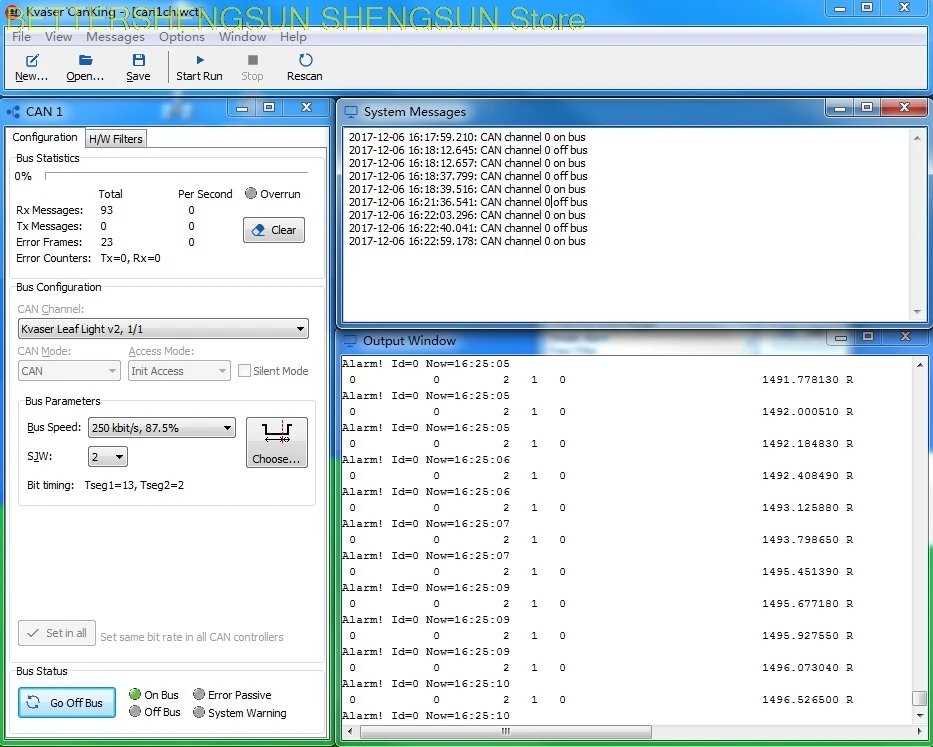Close the Output Window

pyautogui.click(x=905, y=337)
